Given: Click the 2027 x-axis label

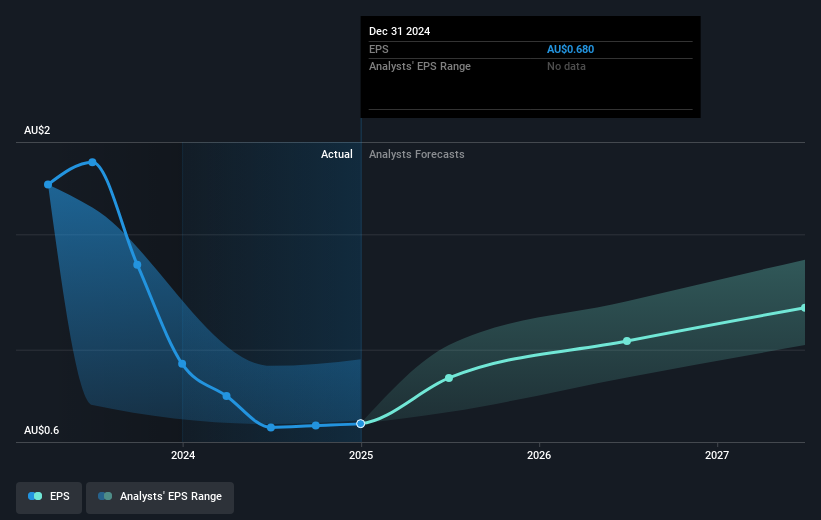Looking at the screenshot, I should click(x=716, y=455).
